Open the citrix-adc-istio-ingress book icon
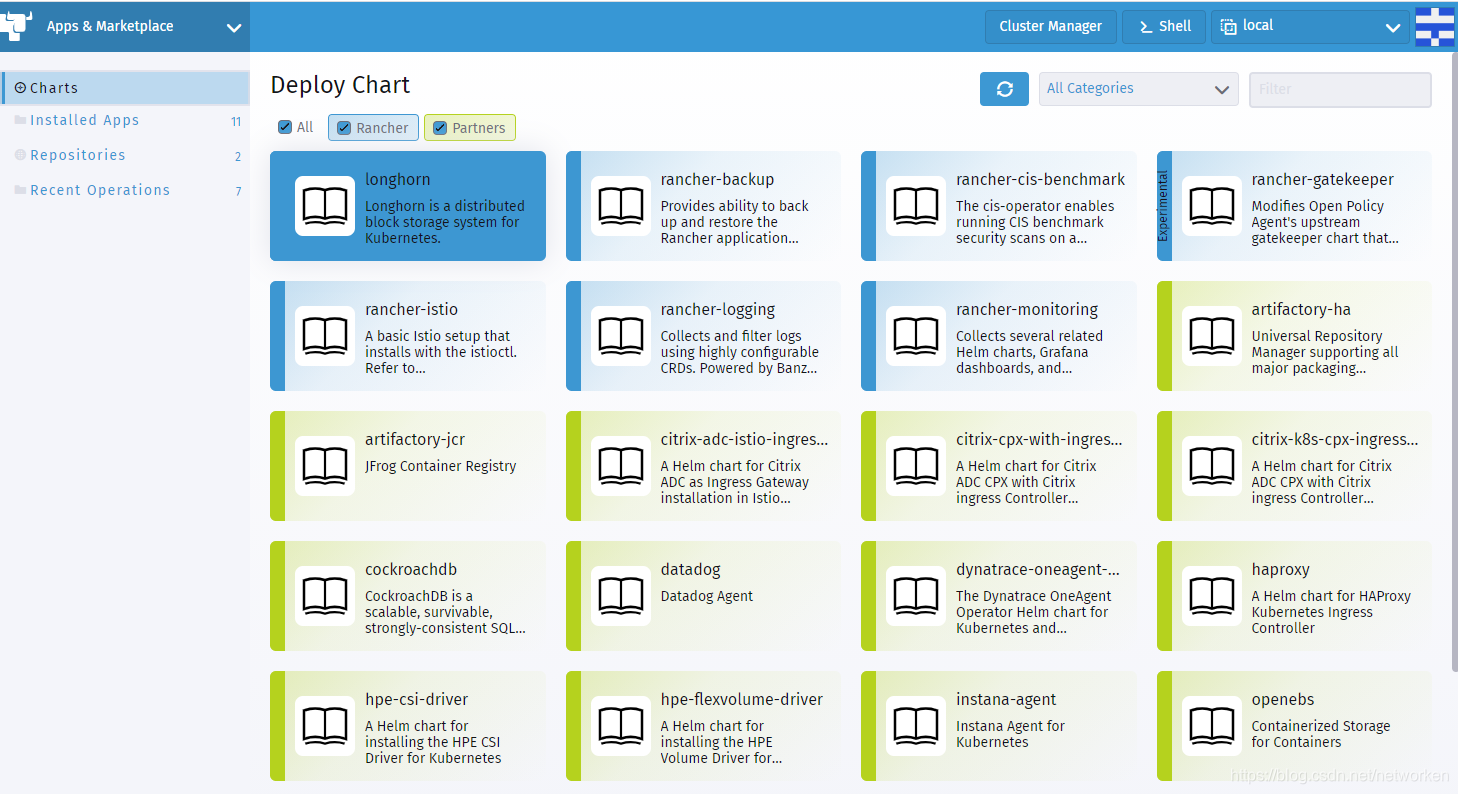The image size is (1458, 794). coord(621,466)
